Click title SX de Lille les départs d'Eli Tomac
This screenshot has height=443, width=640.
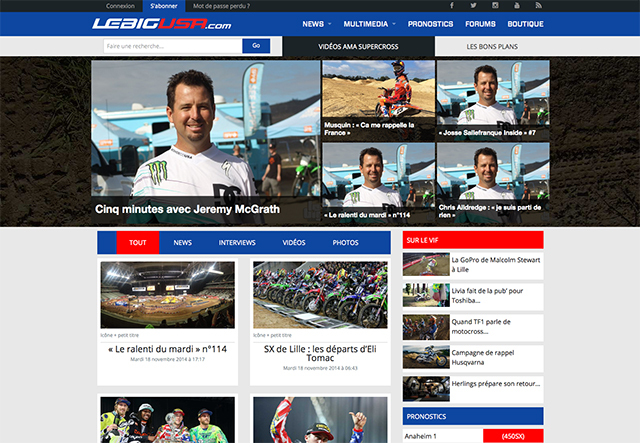320,354
